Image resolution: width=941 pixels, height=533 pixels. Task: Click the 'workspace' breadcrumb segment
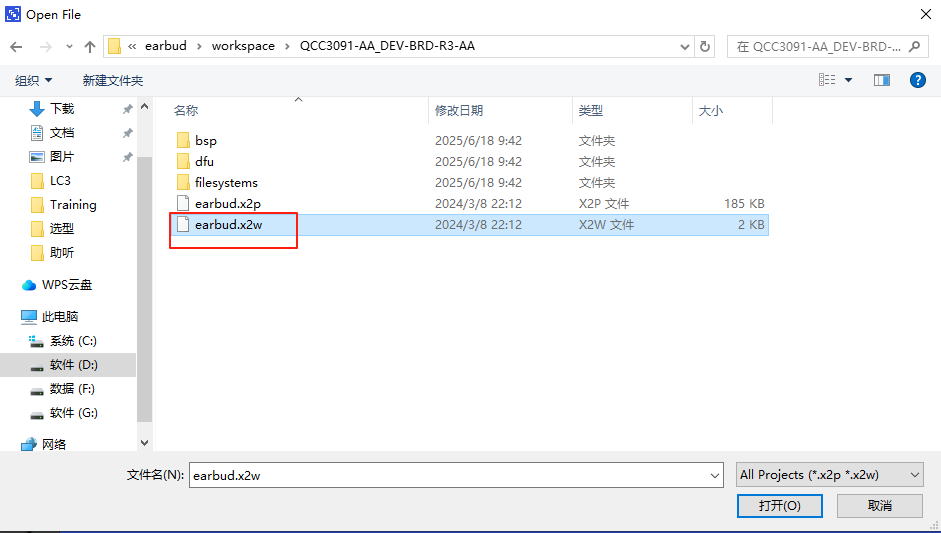coord(243,46)
